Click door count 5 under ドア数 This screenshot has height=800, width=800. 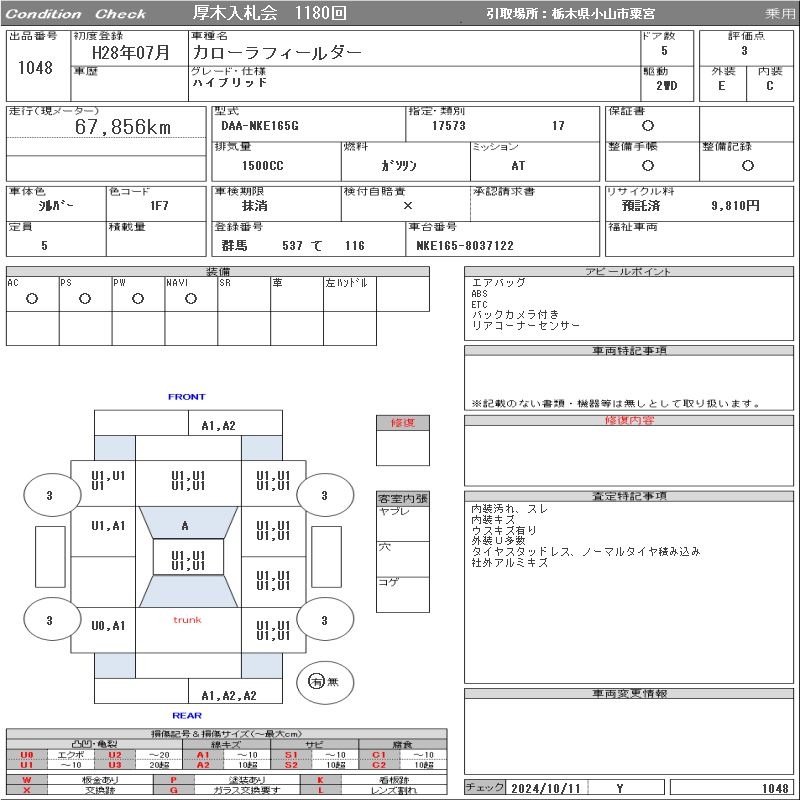(664, 51)
